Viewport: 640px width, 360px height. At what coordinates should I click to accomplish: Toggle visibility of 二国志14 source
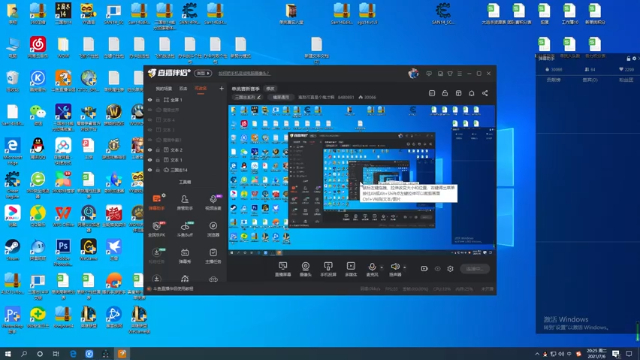(150, 170)
